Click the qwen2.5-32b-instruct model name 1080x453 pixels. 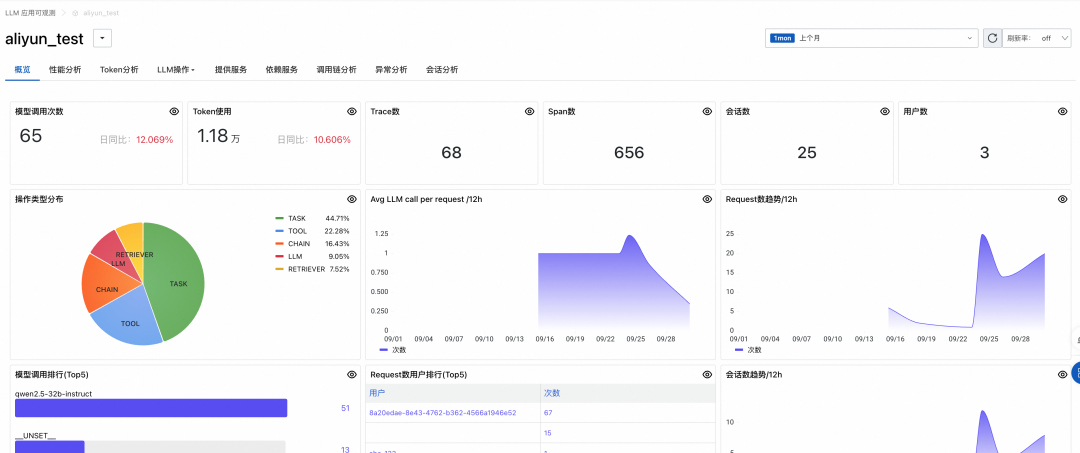tap(54, 394)
